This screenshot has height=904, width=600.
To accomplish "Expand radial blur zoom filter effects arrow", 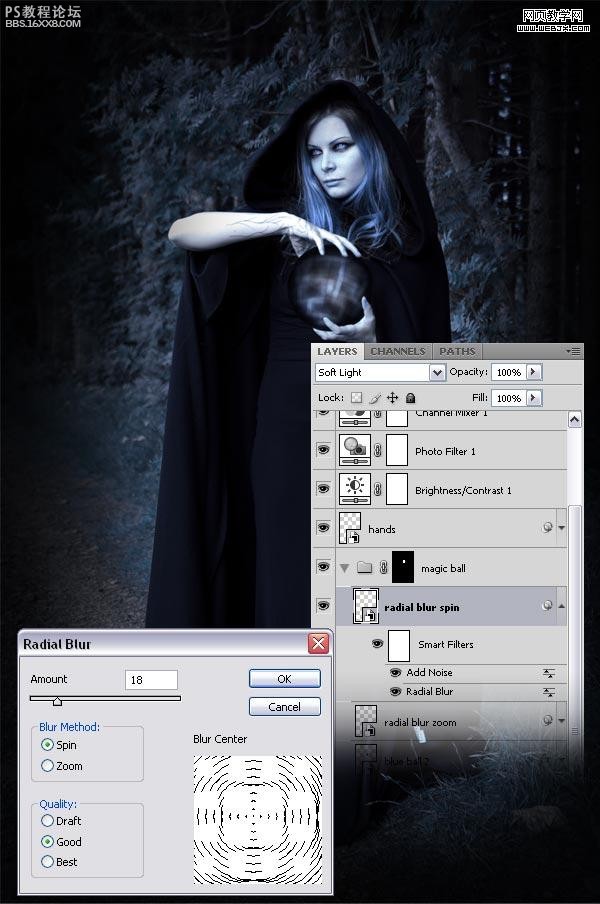I will point(561,721).
